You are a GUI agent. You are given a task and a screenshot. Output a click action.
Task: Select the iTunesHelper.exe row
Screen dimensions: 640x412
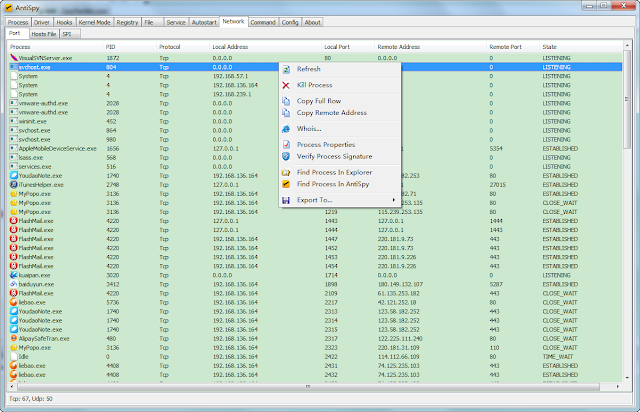pyautogui.click(x=315, y=185)
